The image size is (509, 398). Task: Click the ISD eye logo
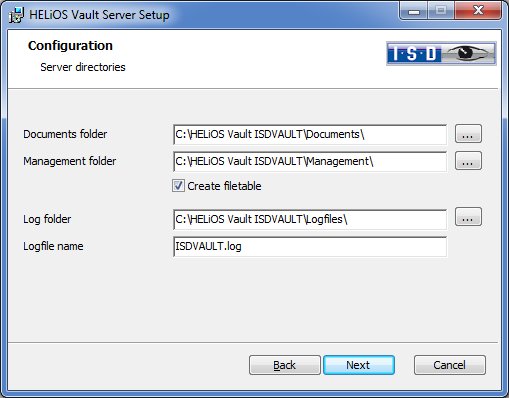[441, 53]
